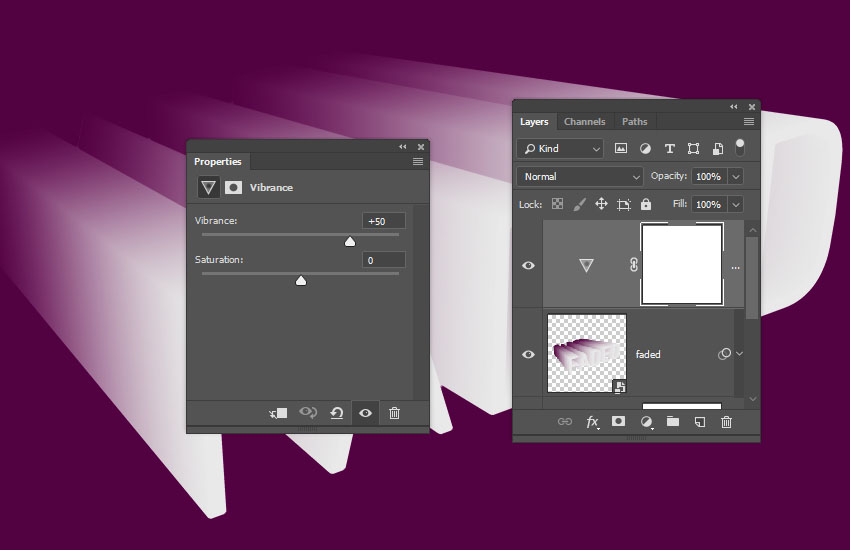
Task: Delete this adjustment layer from Properties
Action: (395, 413)
